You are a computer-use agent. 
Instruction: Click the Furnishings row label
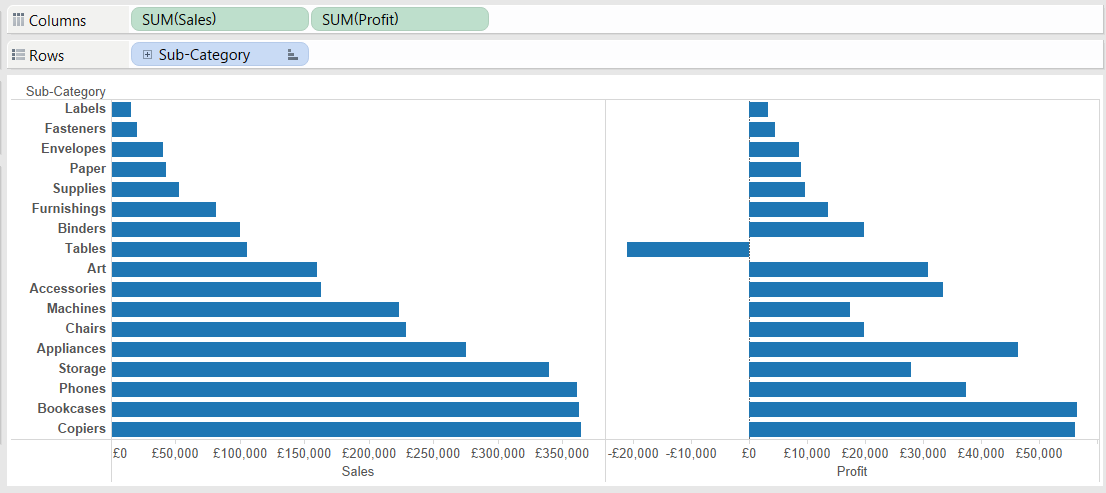click(69, 209)
